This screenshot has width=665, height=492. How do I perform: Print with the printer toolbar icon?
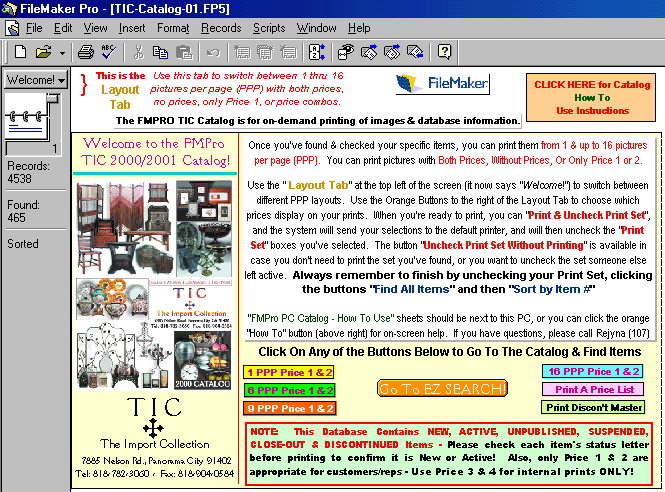click(86, 52)
